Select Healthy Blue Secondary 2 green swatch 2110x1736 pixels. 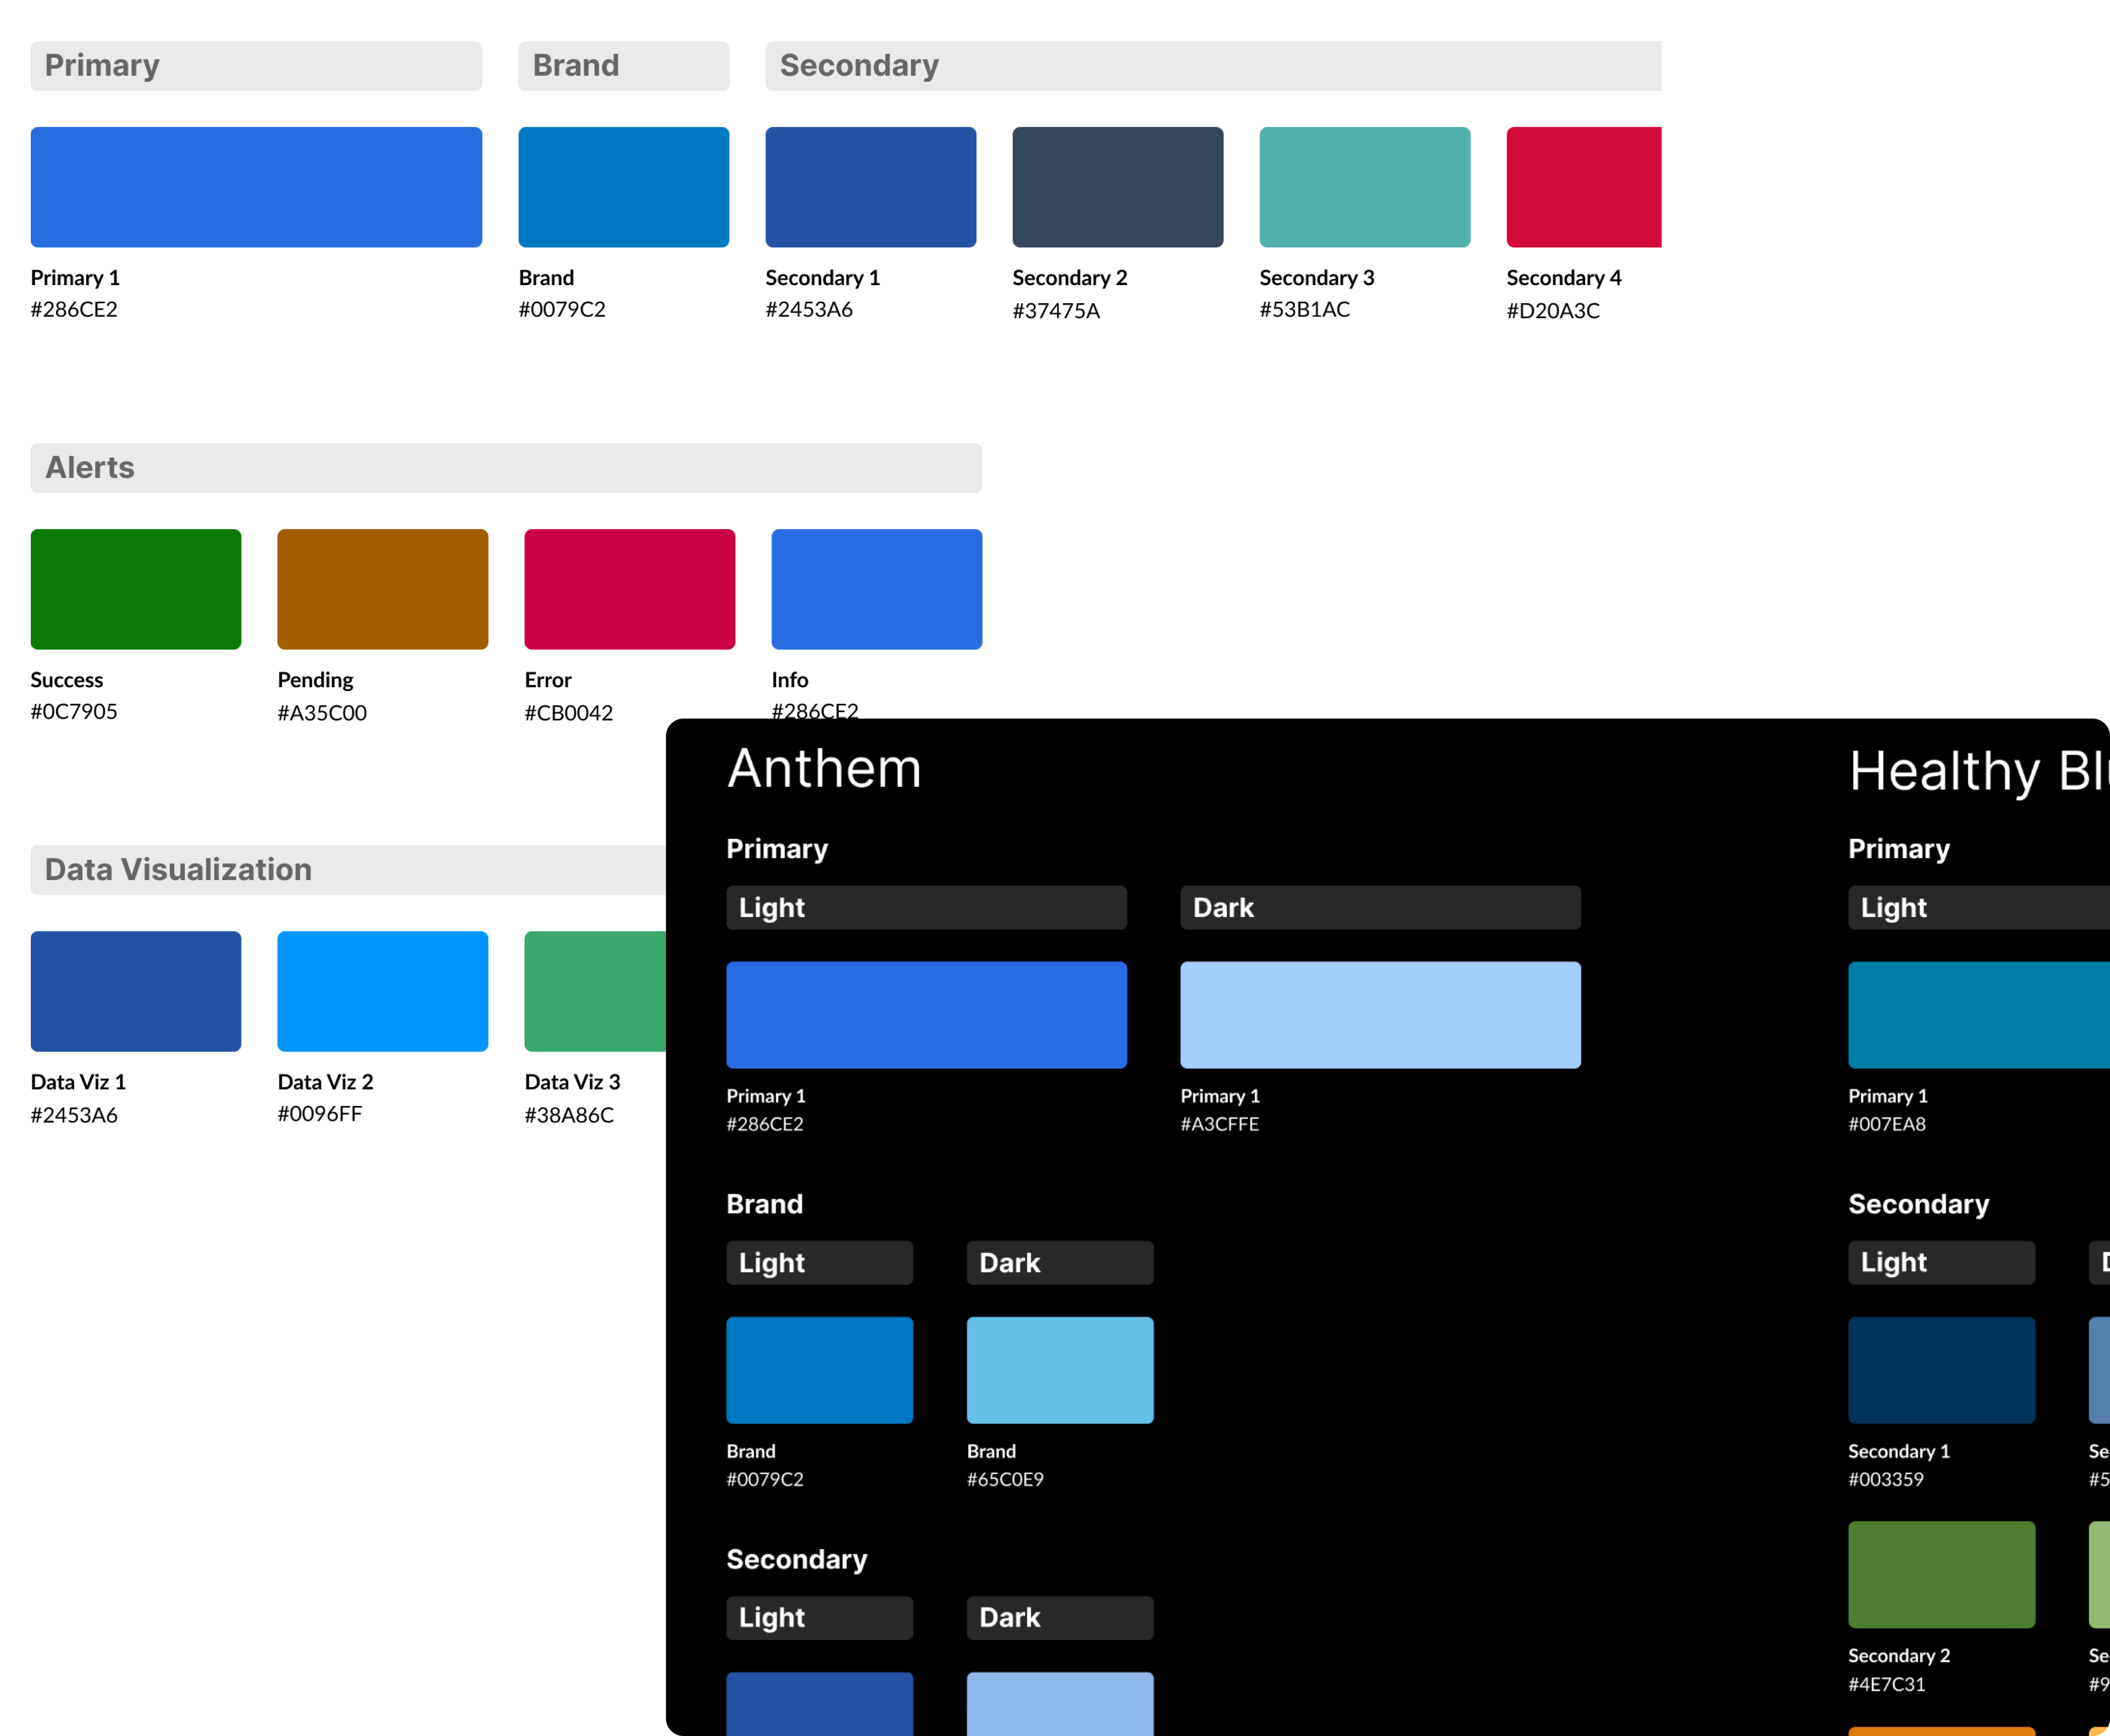point(1941,1574)
